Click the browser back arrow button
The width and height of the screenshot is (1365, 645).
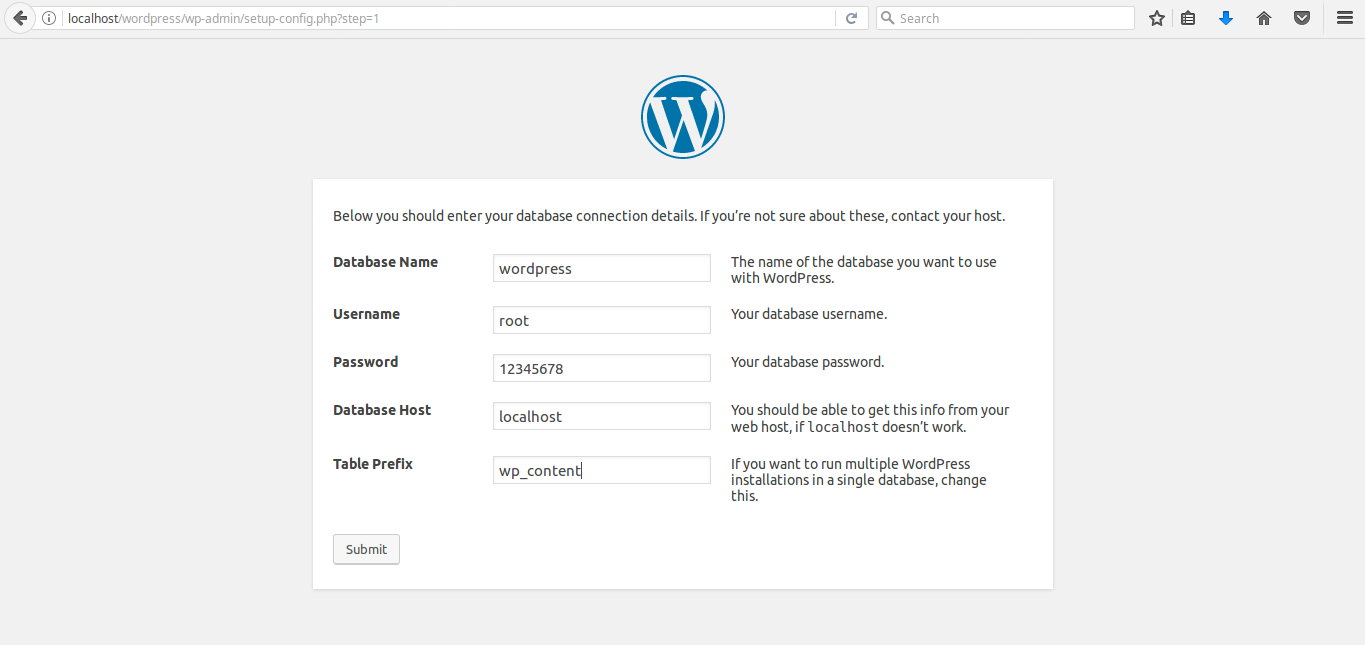[19, 18]
